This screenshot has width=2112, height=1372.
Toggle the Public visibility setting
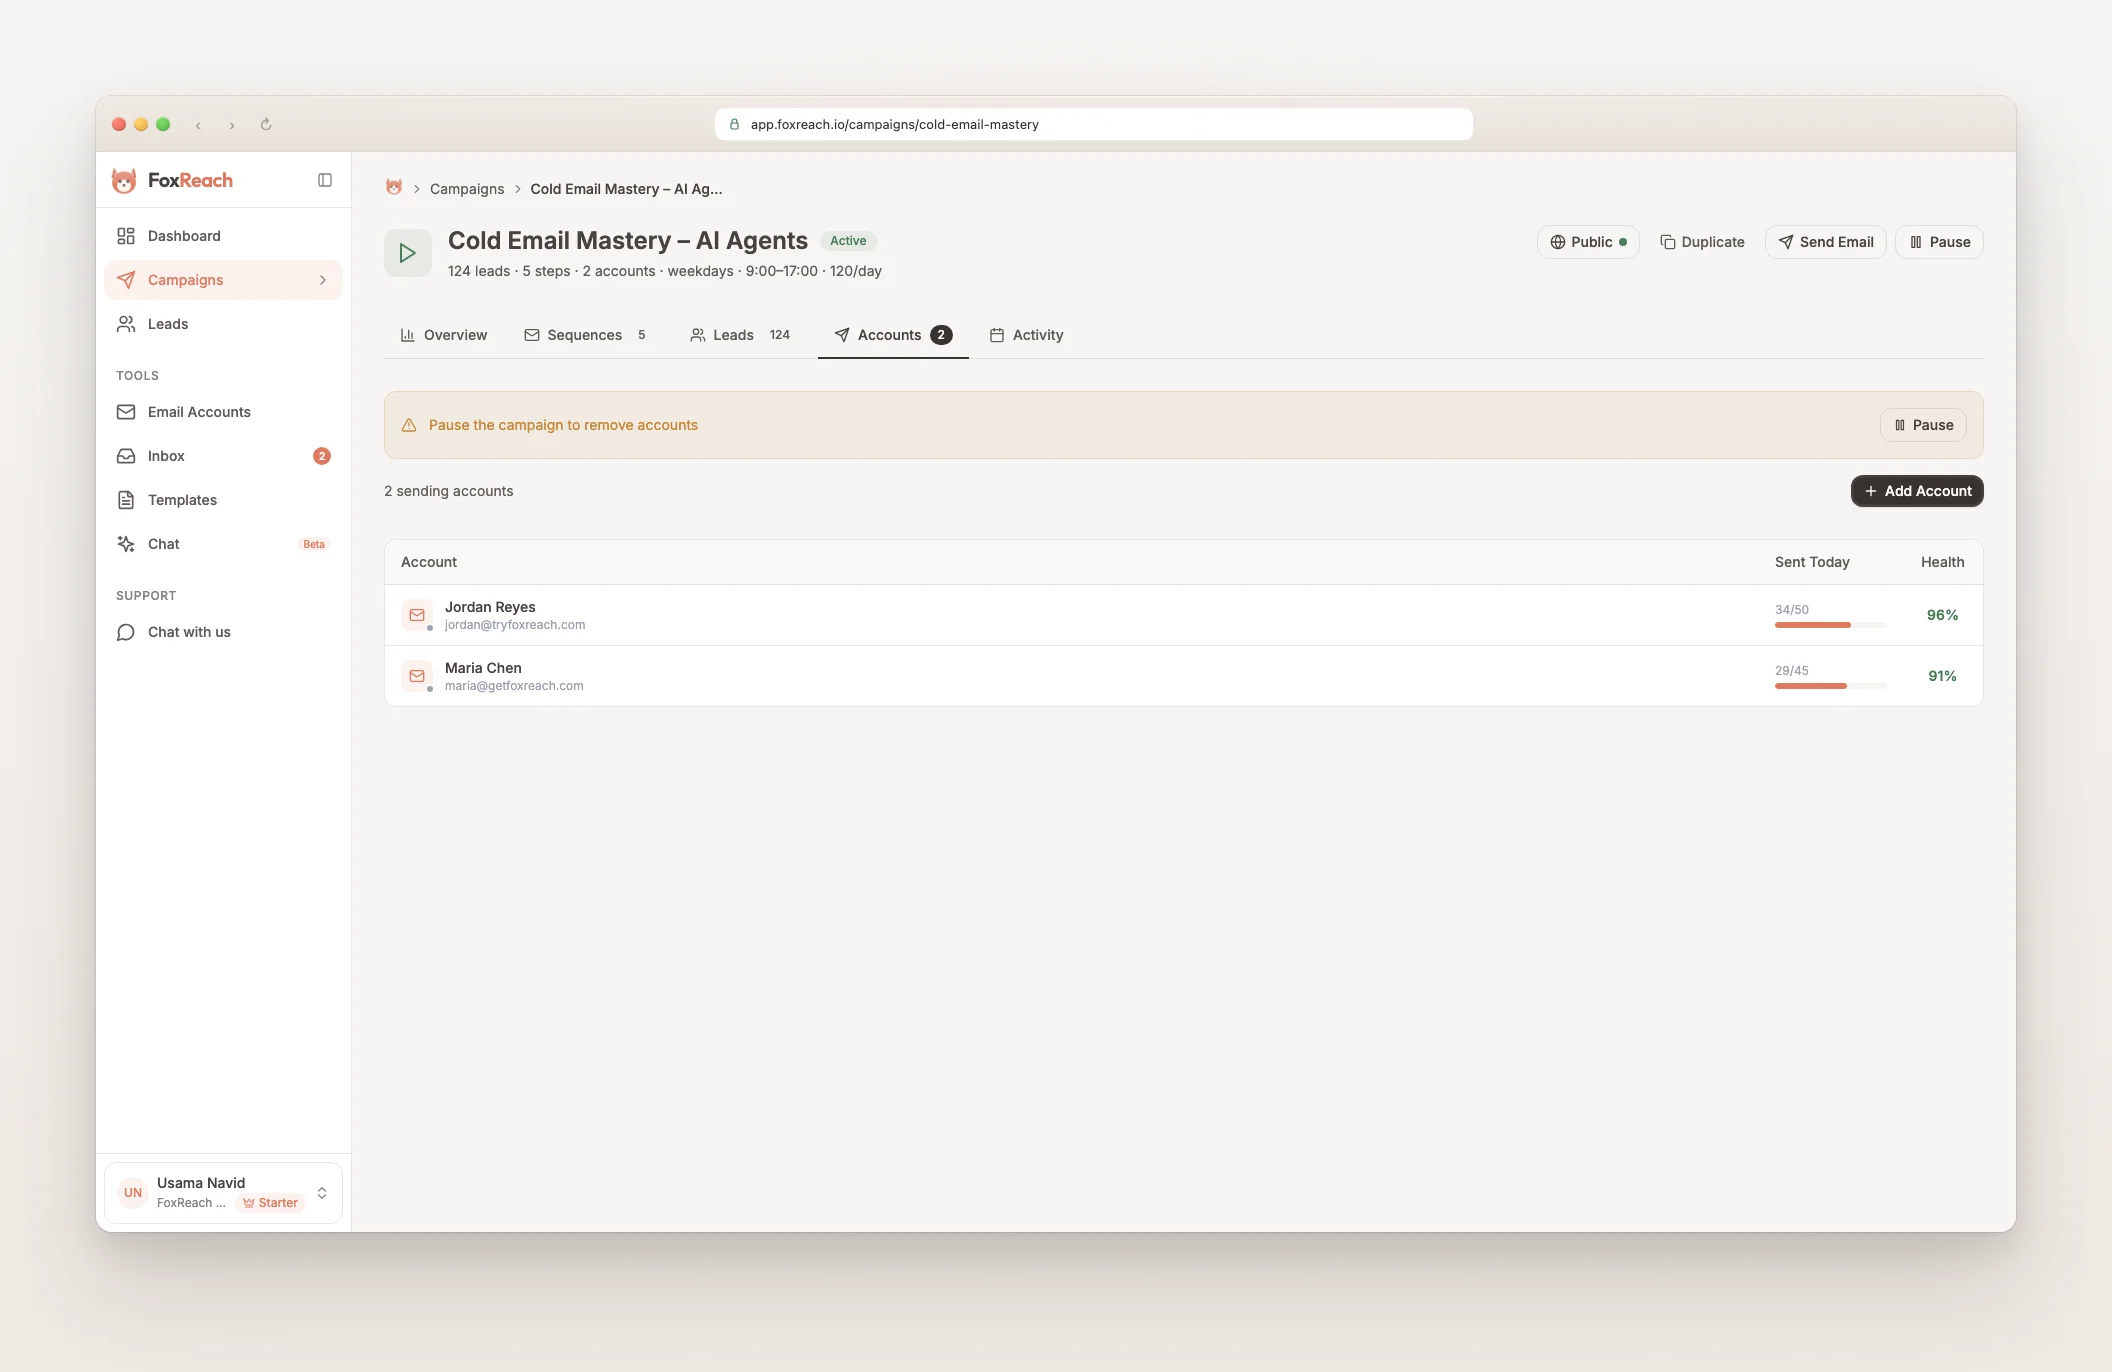pyautogui.click(x=1588, y=242)
